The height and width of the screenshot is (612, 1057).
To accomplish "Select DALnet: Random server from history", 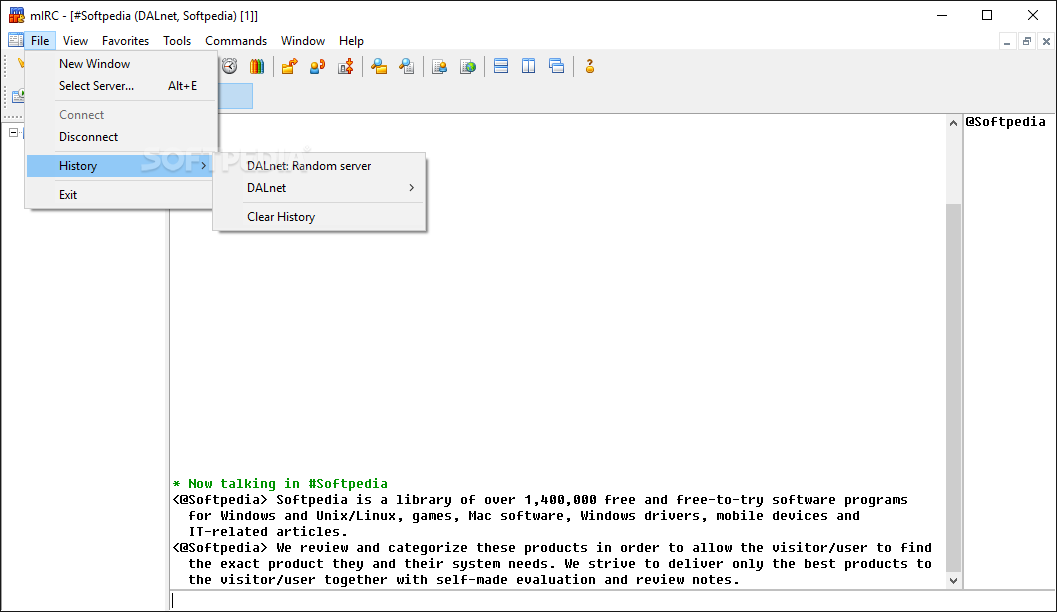I will [320, 166].
